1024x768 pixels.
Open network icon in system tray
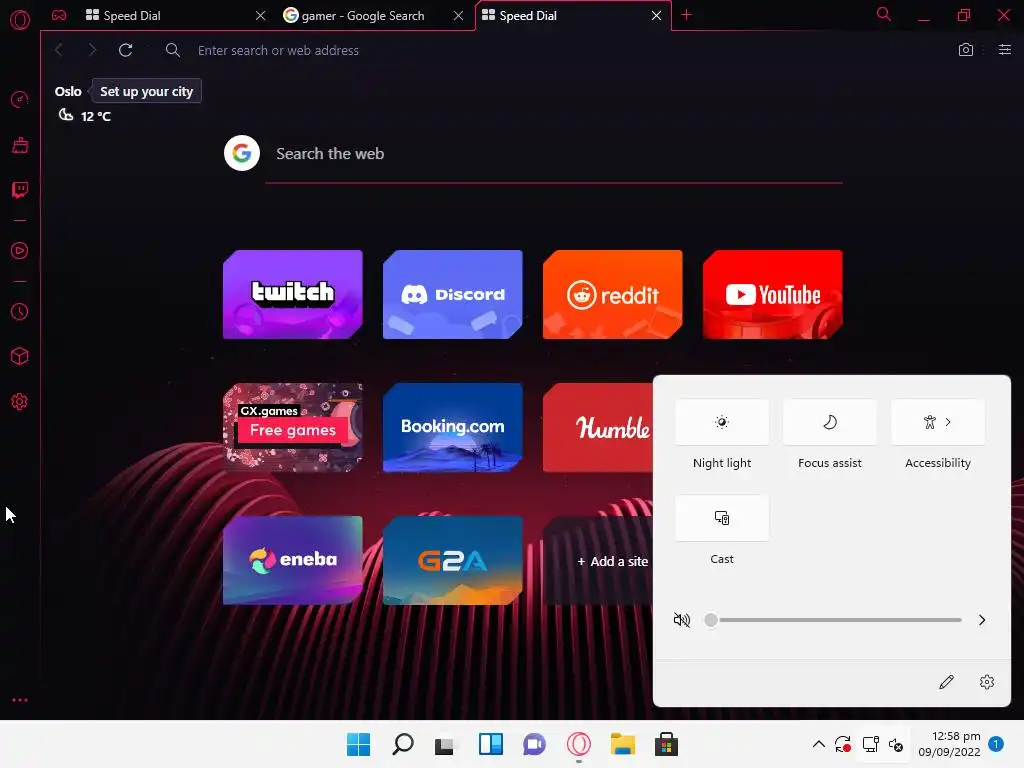click(x=870, y=744)
